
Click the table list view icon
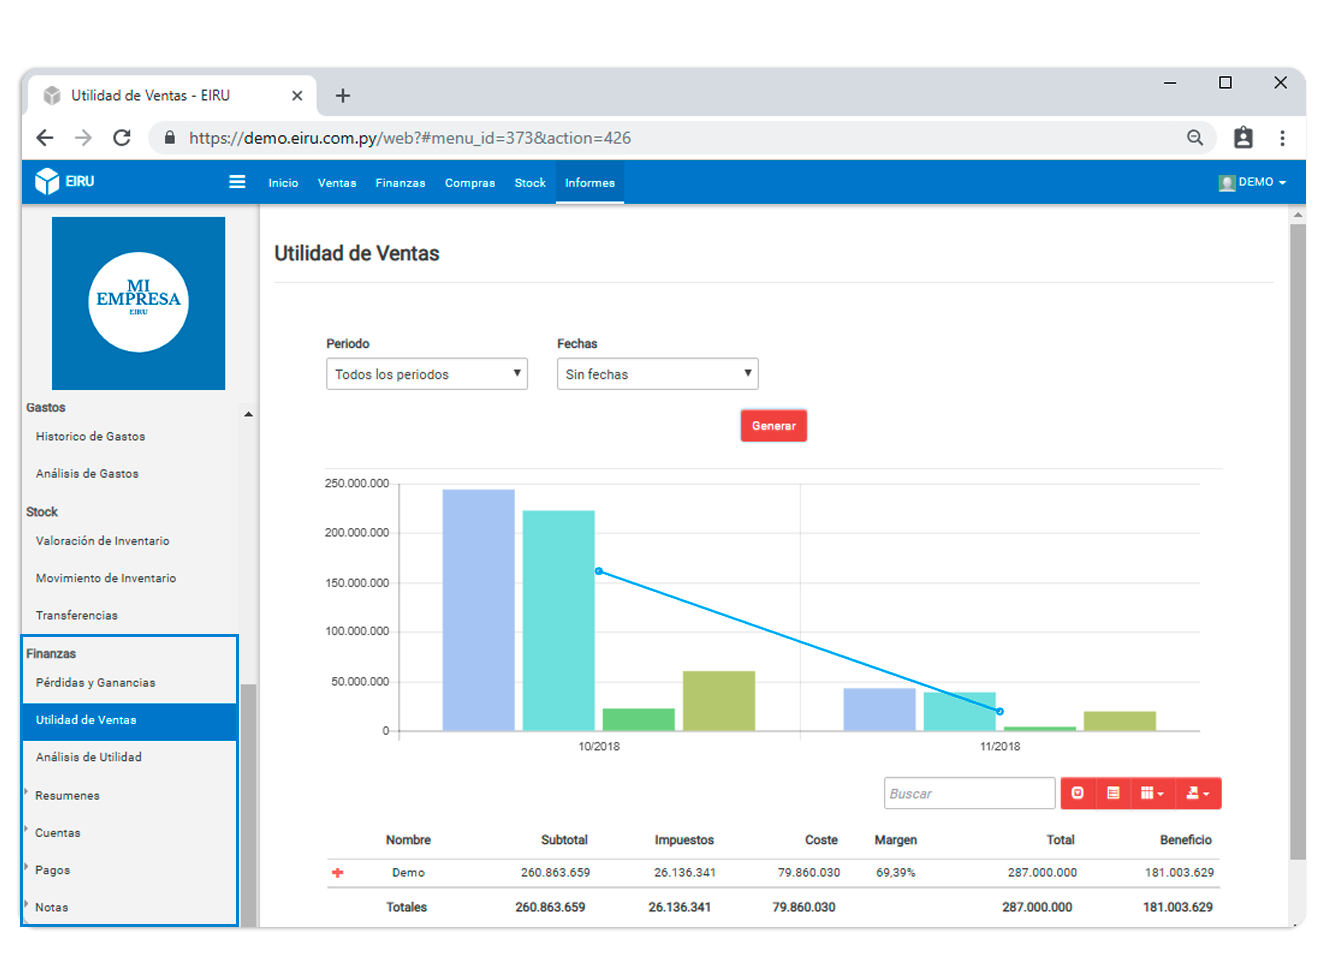pyautogui.click(x=1113, y=793)
